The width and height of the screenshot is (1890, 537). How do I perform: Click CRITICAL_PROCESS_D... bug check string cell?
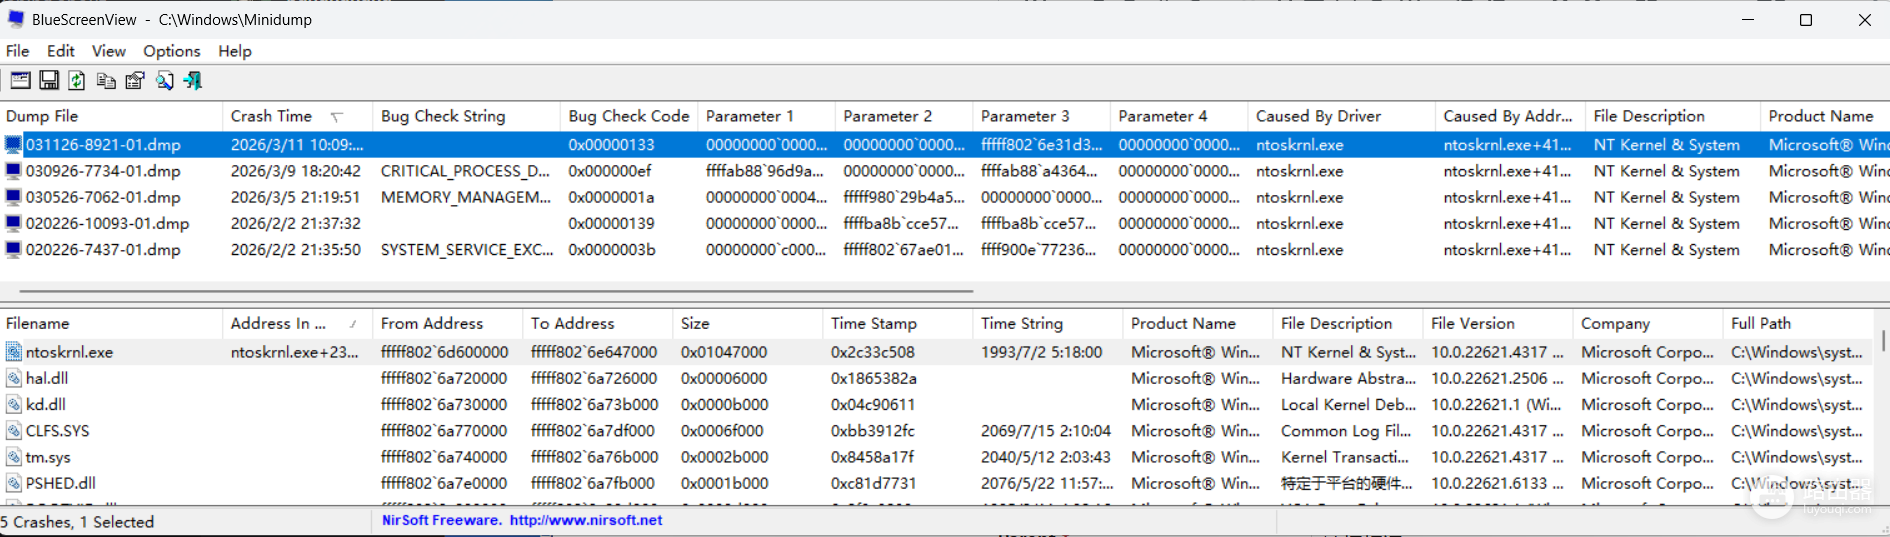point(466,171)
